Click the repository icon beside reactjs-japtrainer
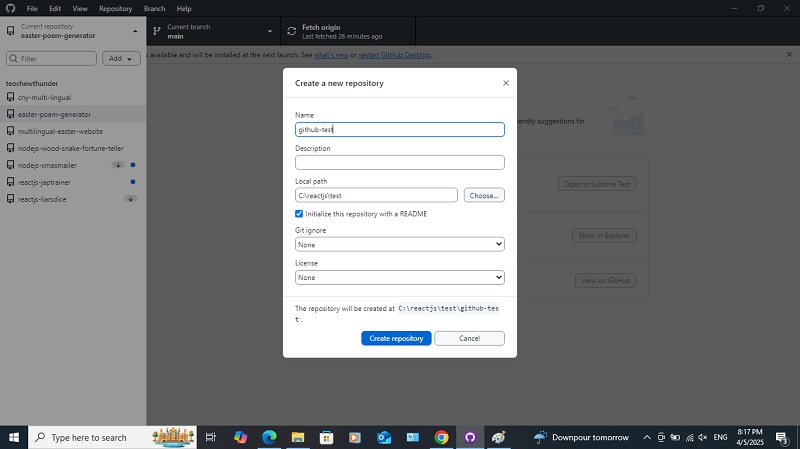 tap(10, 182)
